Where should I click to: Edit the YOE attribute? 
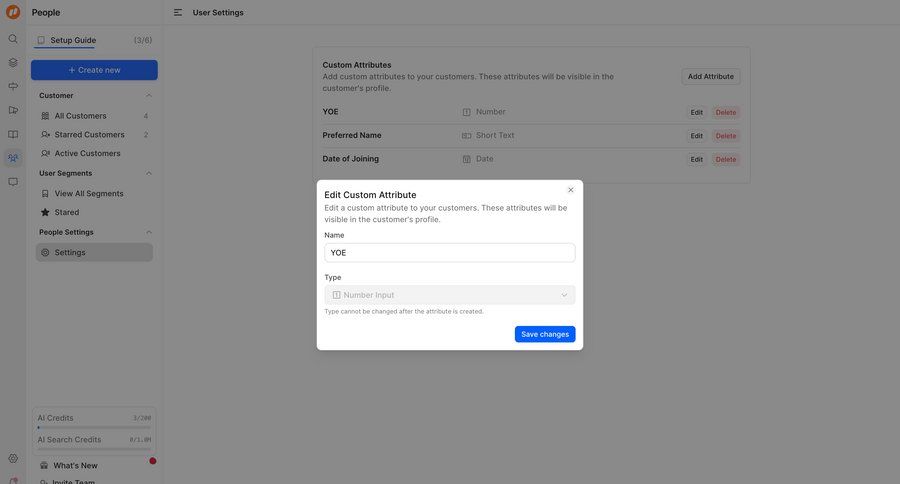pyautogui.click(x=696, y=113)
